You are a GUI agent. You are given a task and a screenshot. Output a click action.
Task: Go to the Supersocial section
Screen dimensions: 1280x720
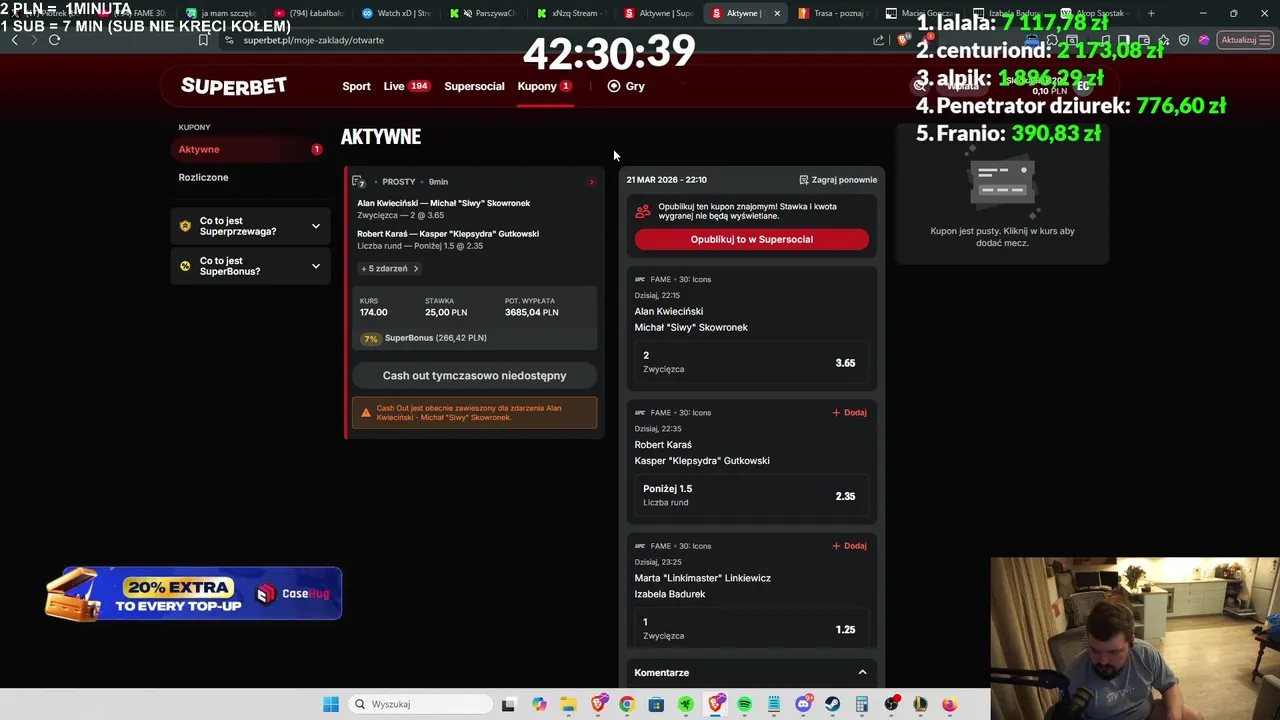coord(474,86)
